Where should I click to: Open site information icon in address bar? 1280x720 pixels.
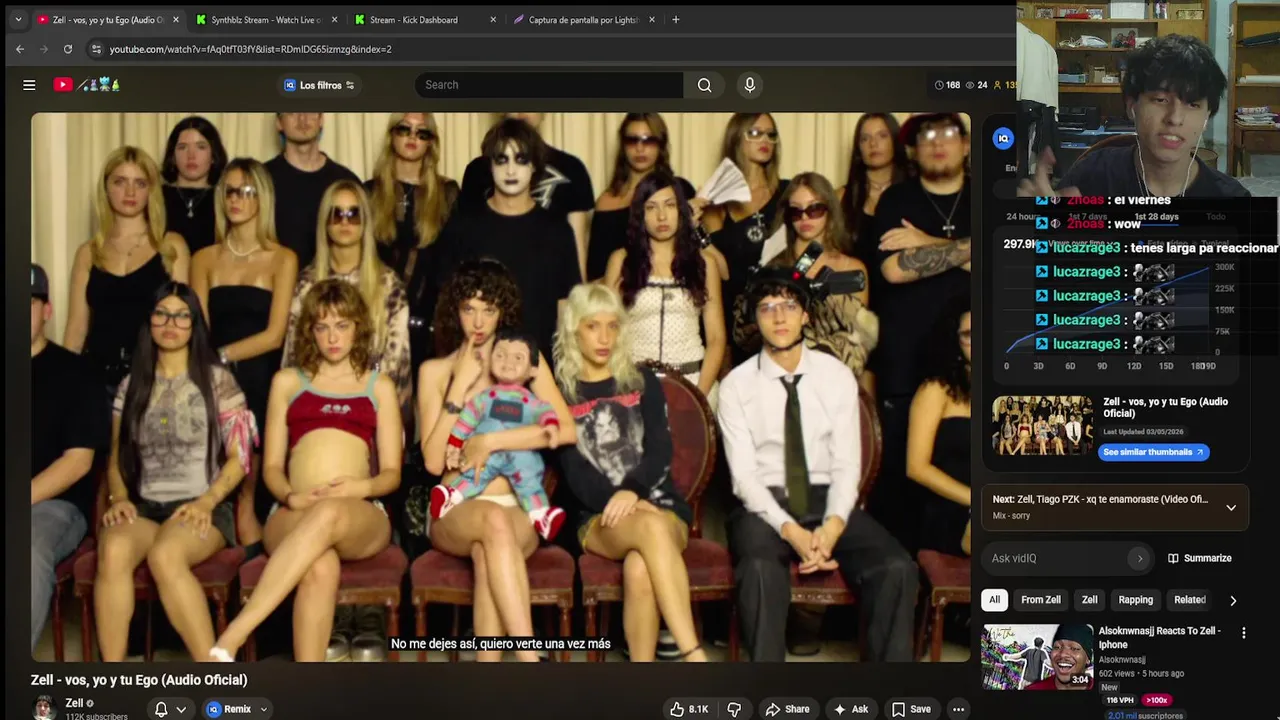[x=96, y=49]
